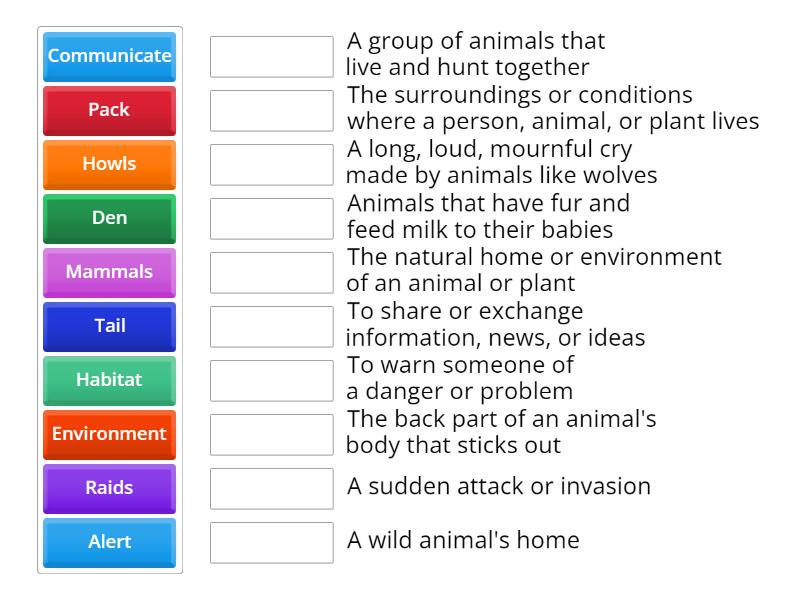Select the Communicate word tile
Viewport: 800px width, 600px height.
click(109, 56)
